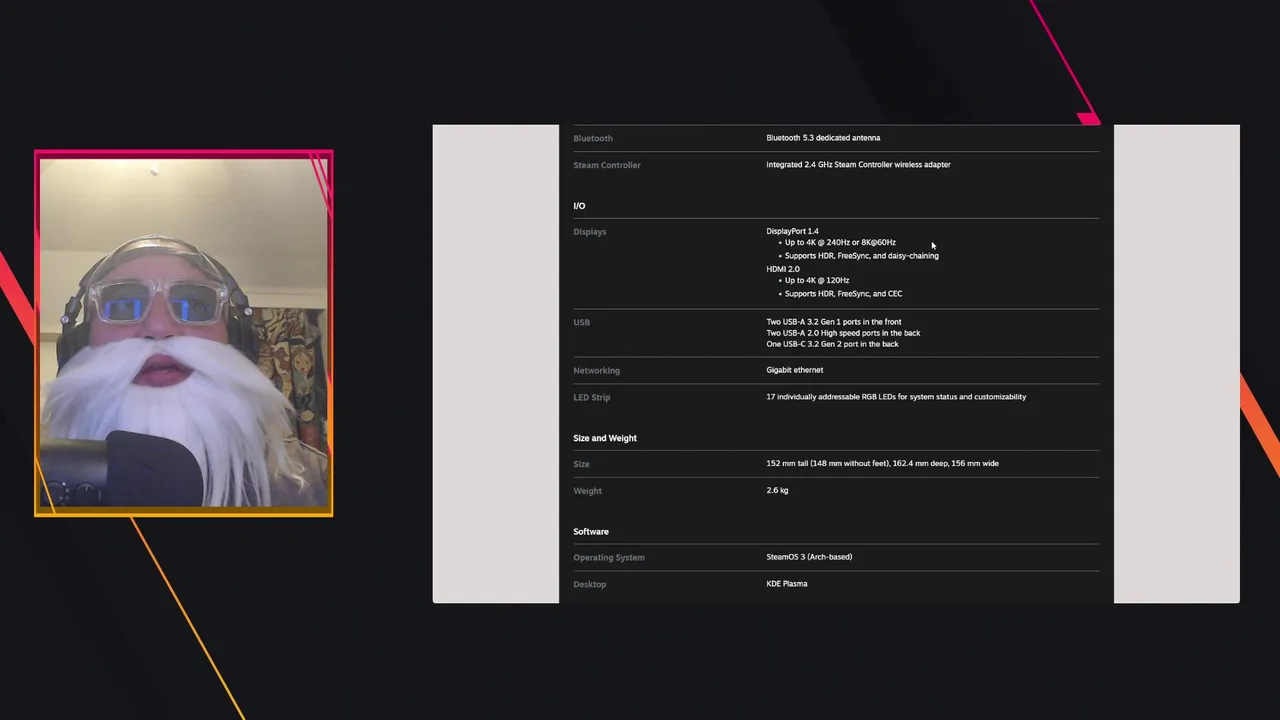Select the 'Networking' row label
Viewport: 1280px width, 720px height.
pos(596,371)
